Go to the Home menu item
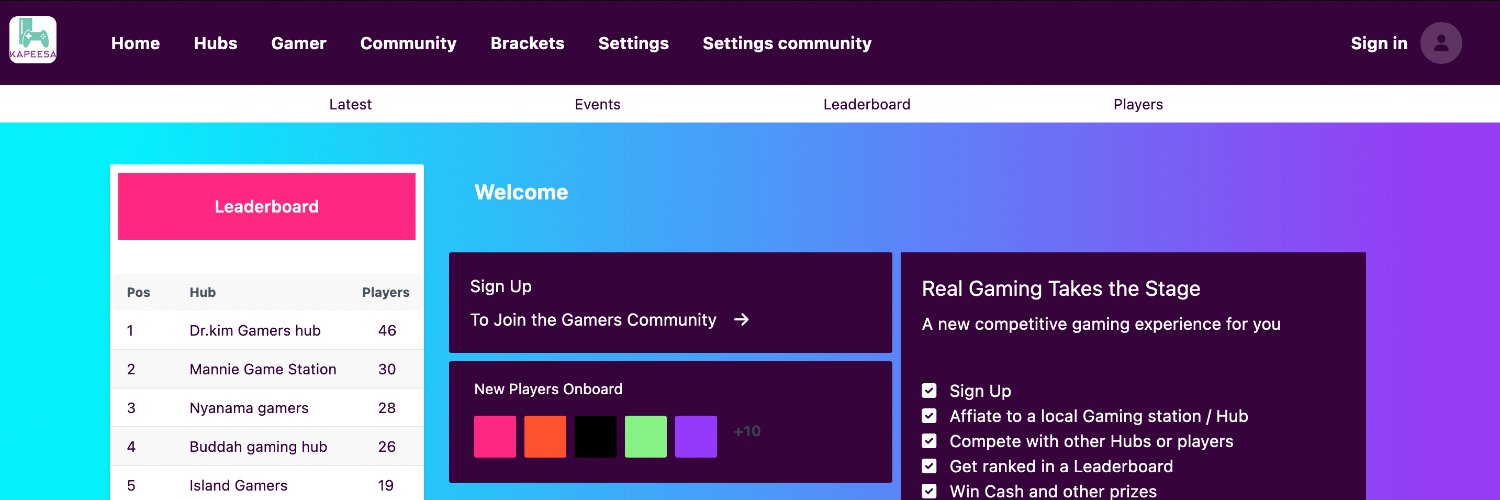 pos(135,43)
